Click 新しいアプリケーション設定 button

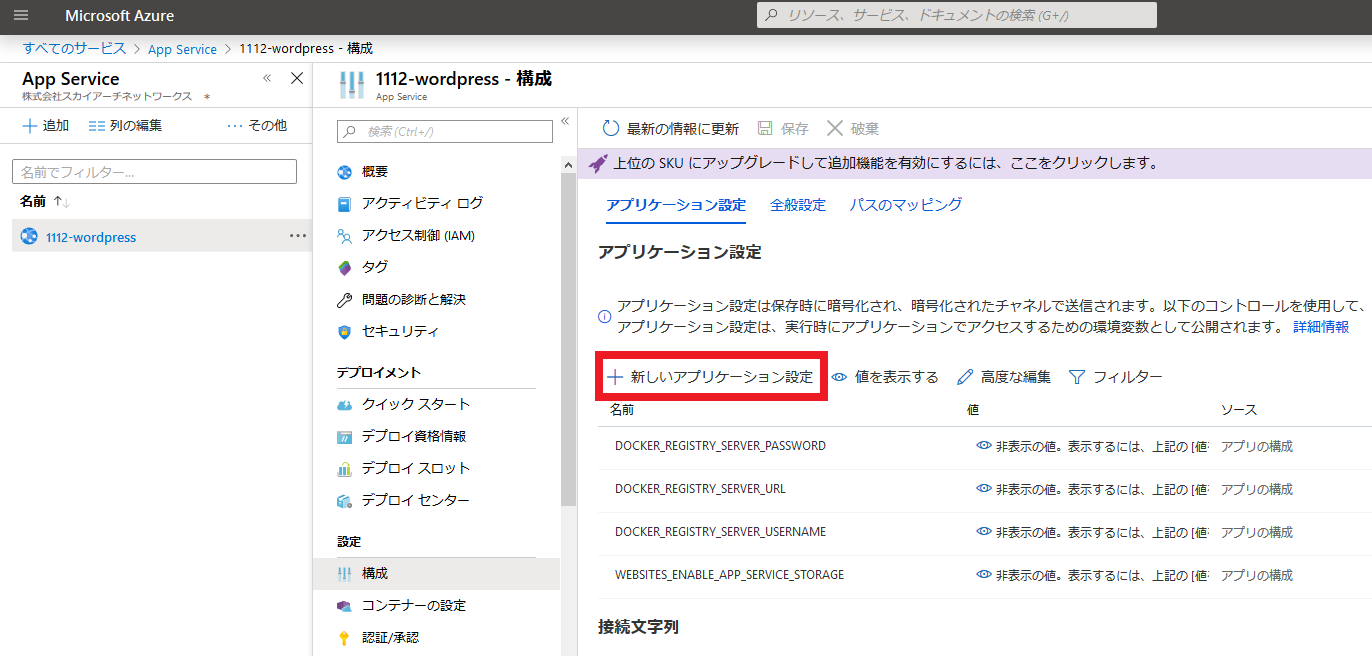point(711,377)
